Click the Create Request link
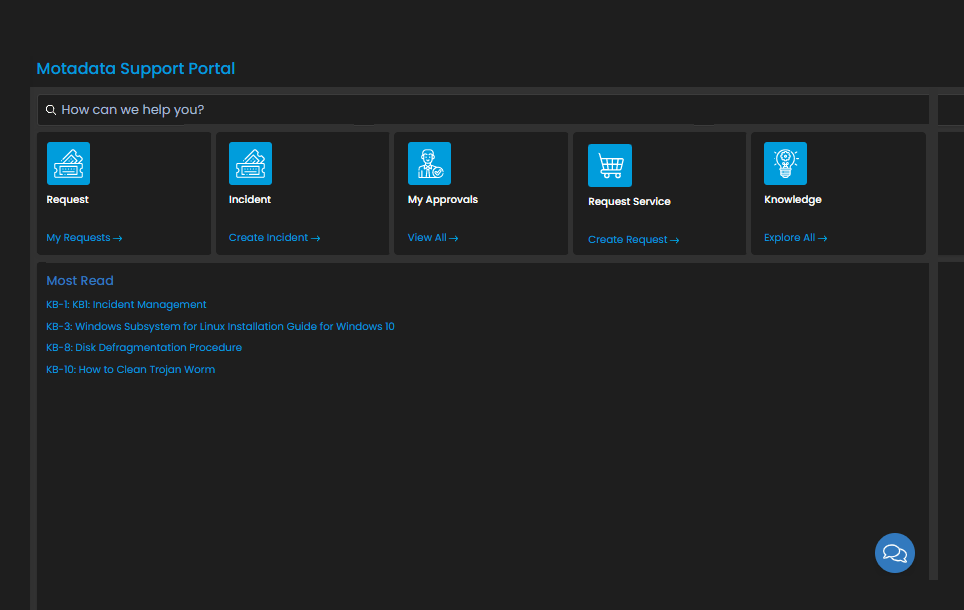This screenshot has width=964, height=610. pos(633,239)
